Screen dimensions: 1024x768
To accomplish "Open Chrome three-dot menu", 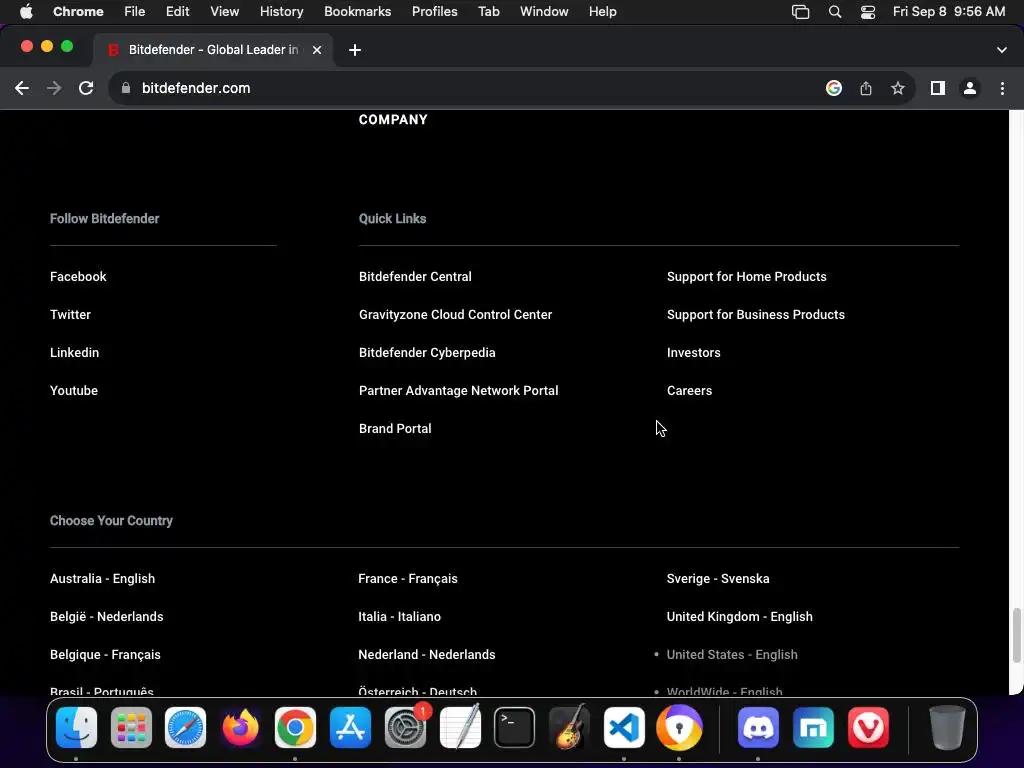I will 1002,88.
